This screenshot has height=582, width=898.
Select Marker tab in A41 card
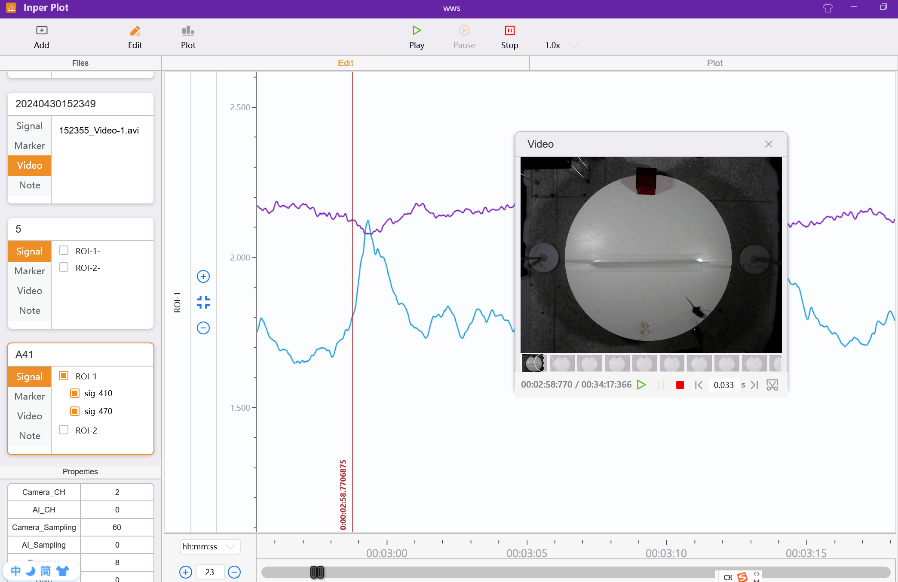pos(29,396)
